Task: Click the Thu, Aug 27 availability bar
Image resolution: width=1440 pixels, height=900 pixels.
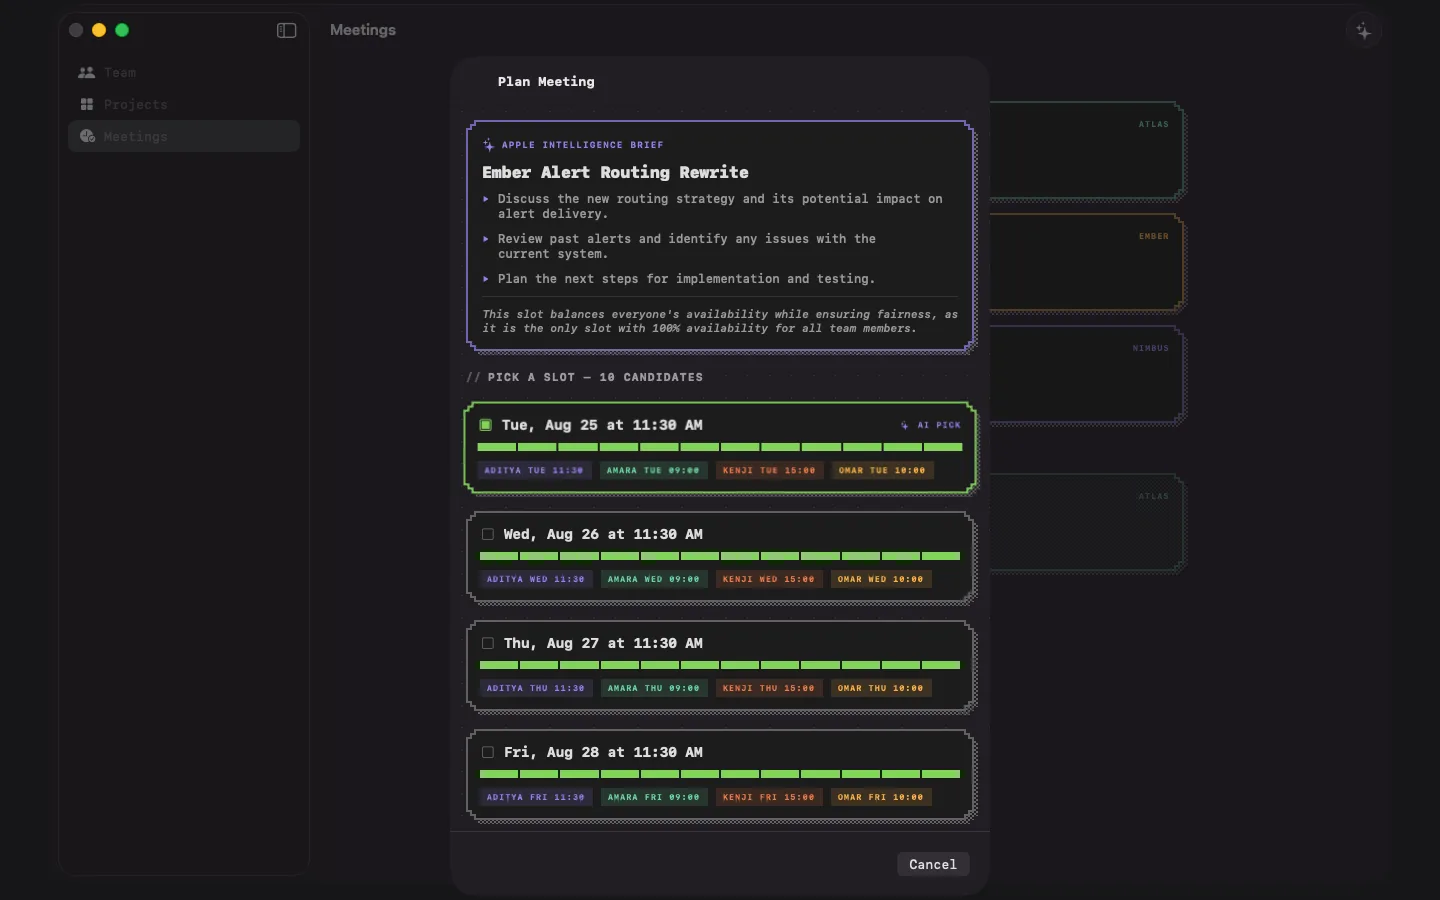Action: tap(720, 665)
